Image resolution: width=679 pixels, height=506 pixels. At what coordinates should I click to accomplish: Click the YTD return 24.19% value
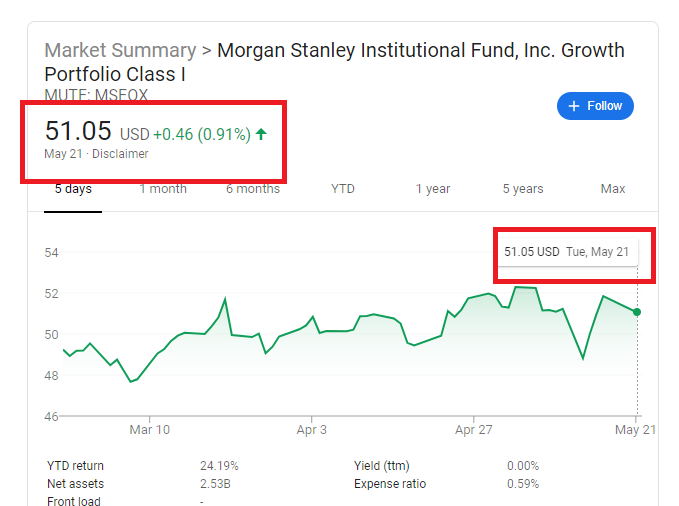[x=219, y=466]
